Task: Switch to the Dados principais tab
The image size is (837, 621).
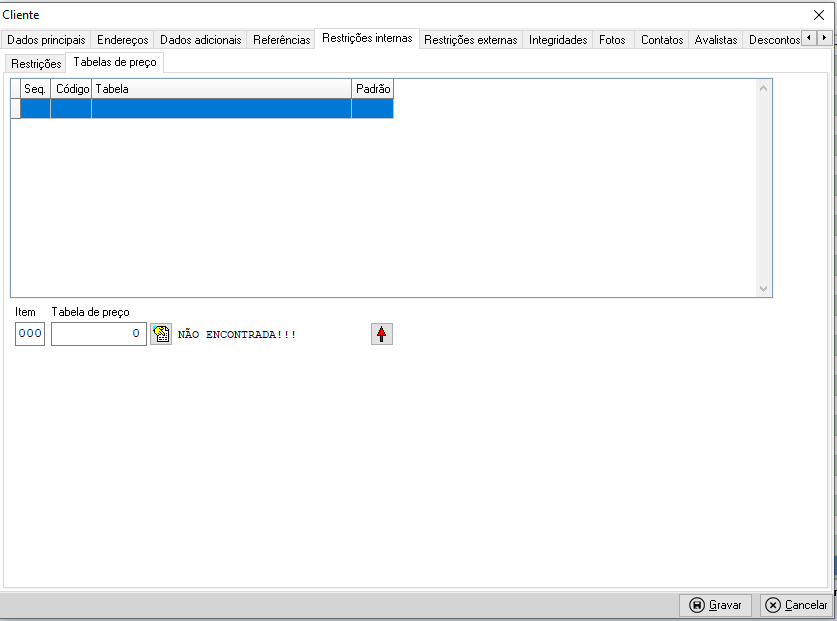Action: click(46, 40)
